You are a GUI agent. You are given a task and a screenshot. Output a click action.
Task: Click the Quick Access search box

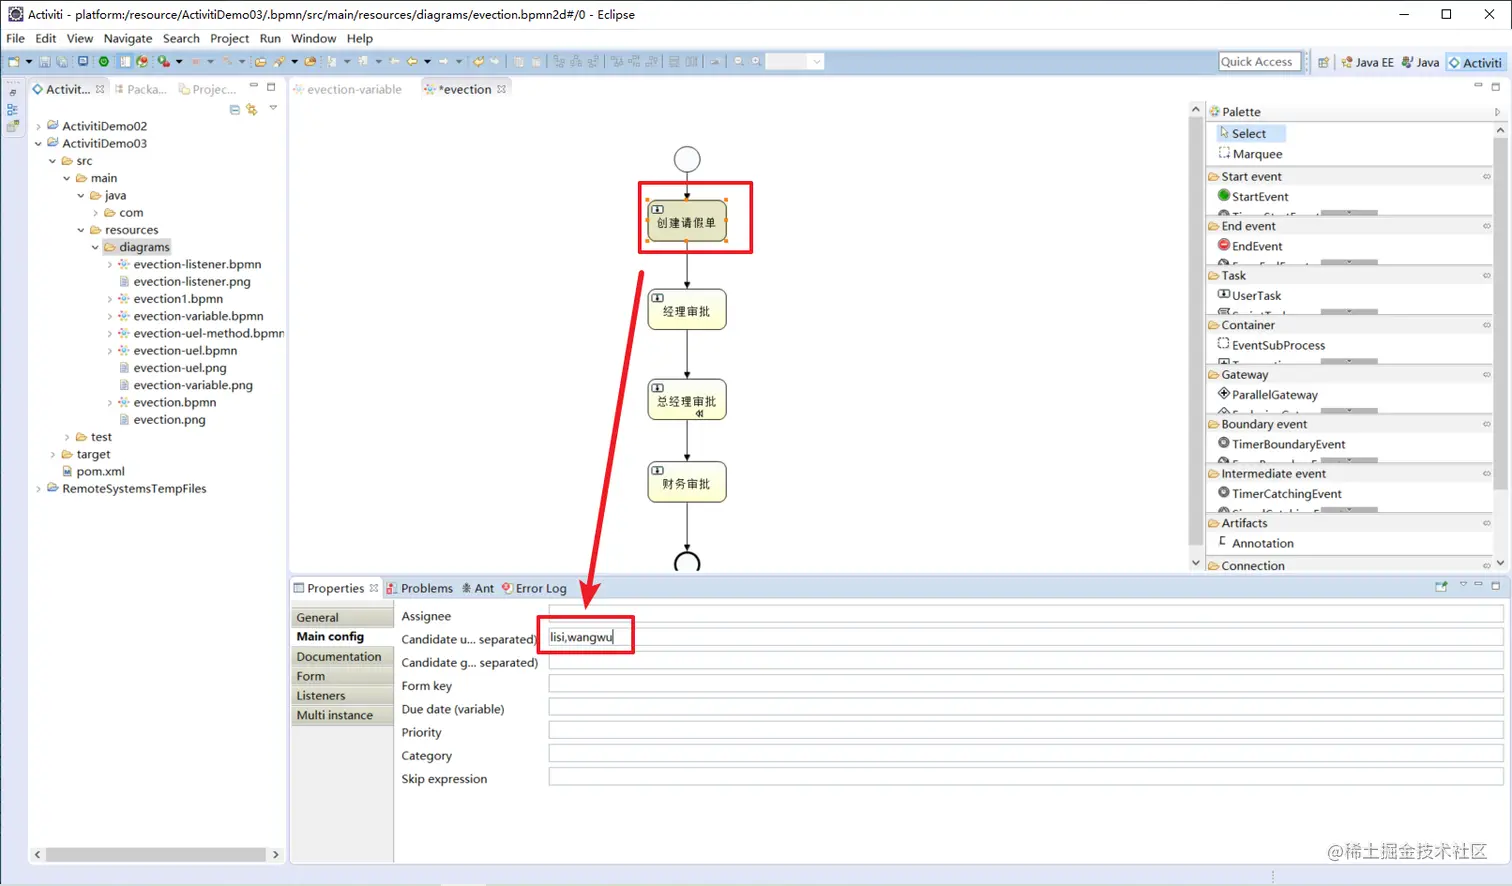pos(1260,62)
